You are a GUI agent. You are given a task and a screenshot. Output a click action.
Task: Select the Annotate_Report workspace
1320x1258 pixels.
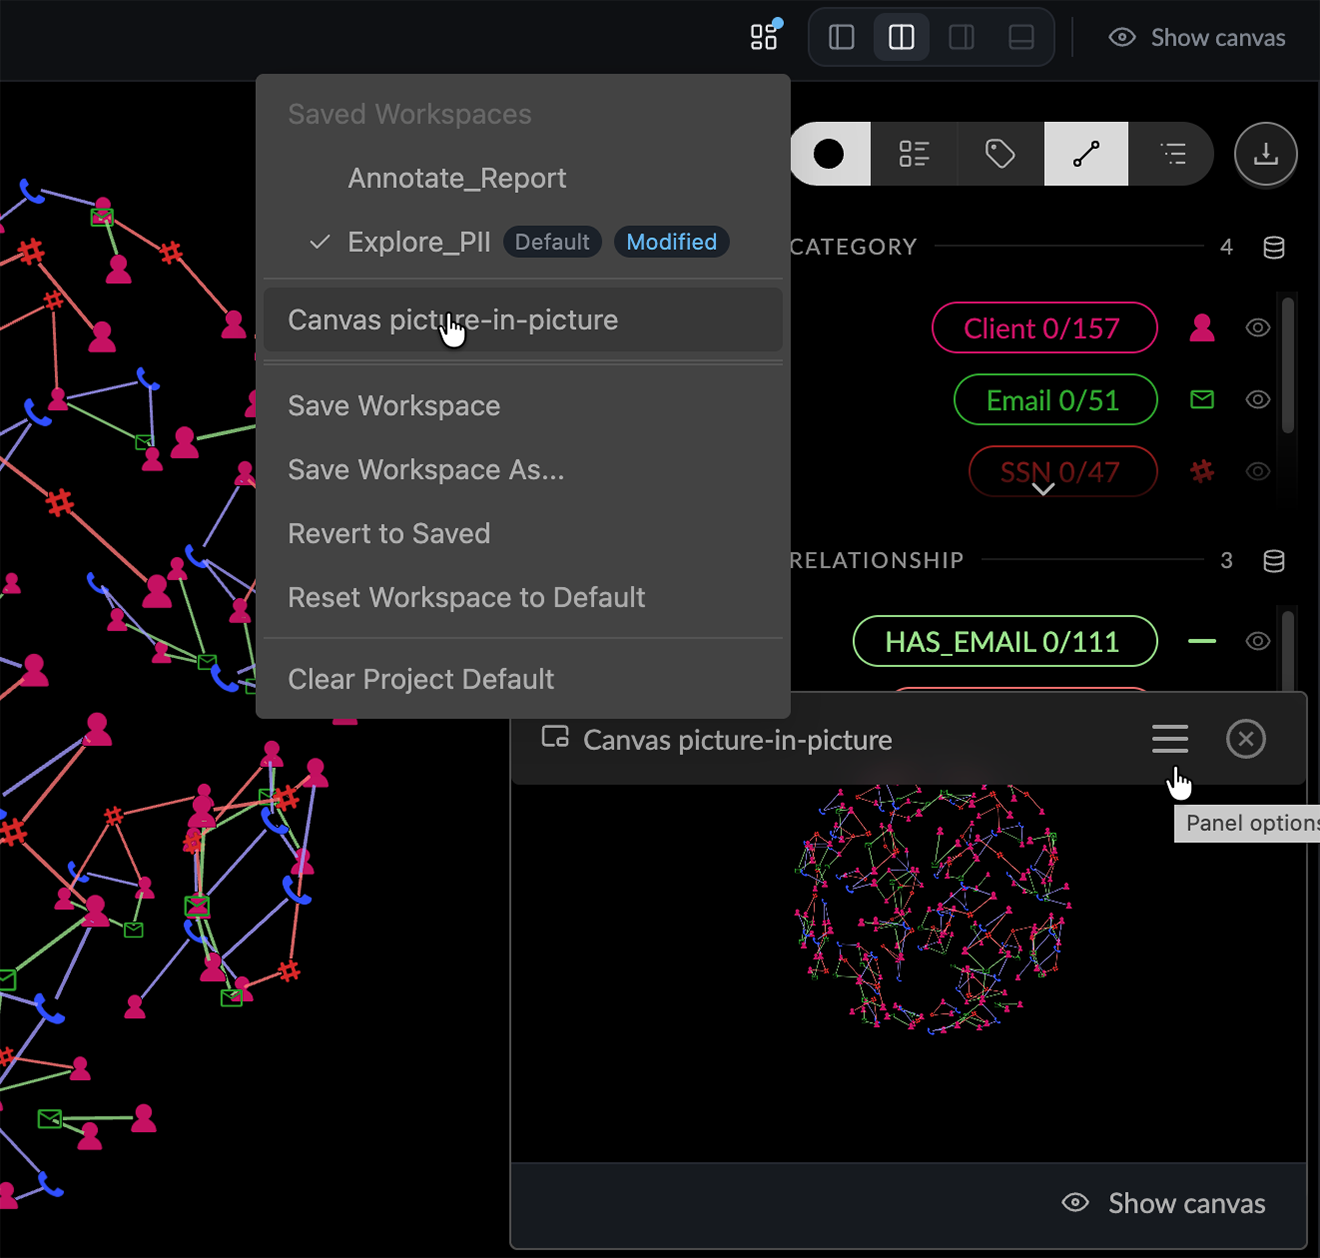click(457, 178)
